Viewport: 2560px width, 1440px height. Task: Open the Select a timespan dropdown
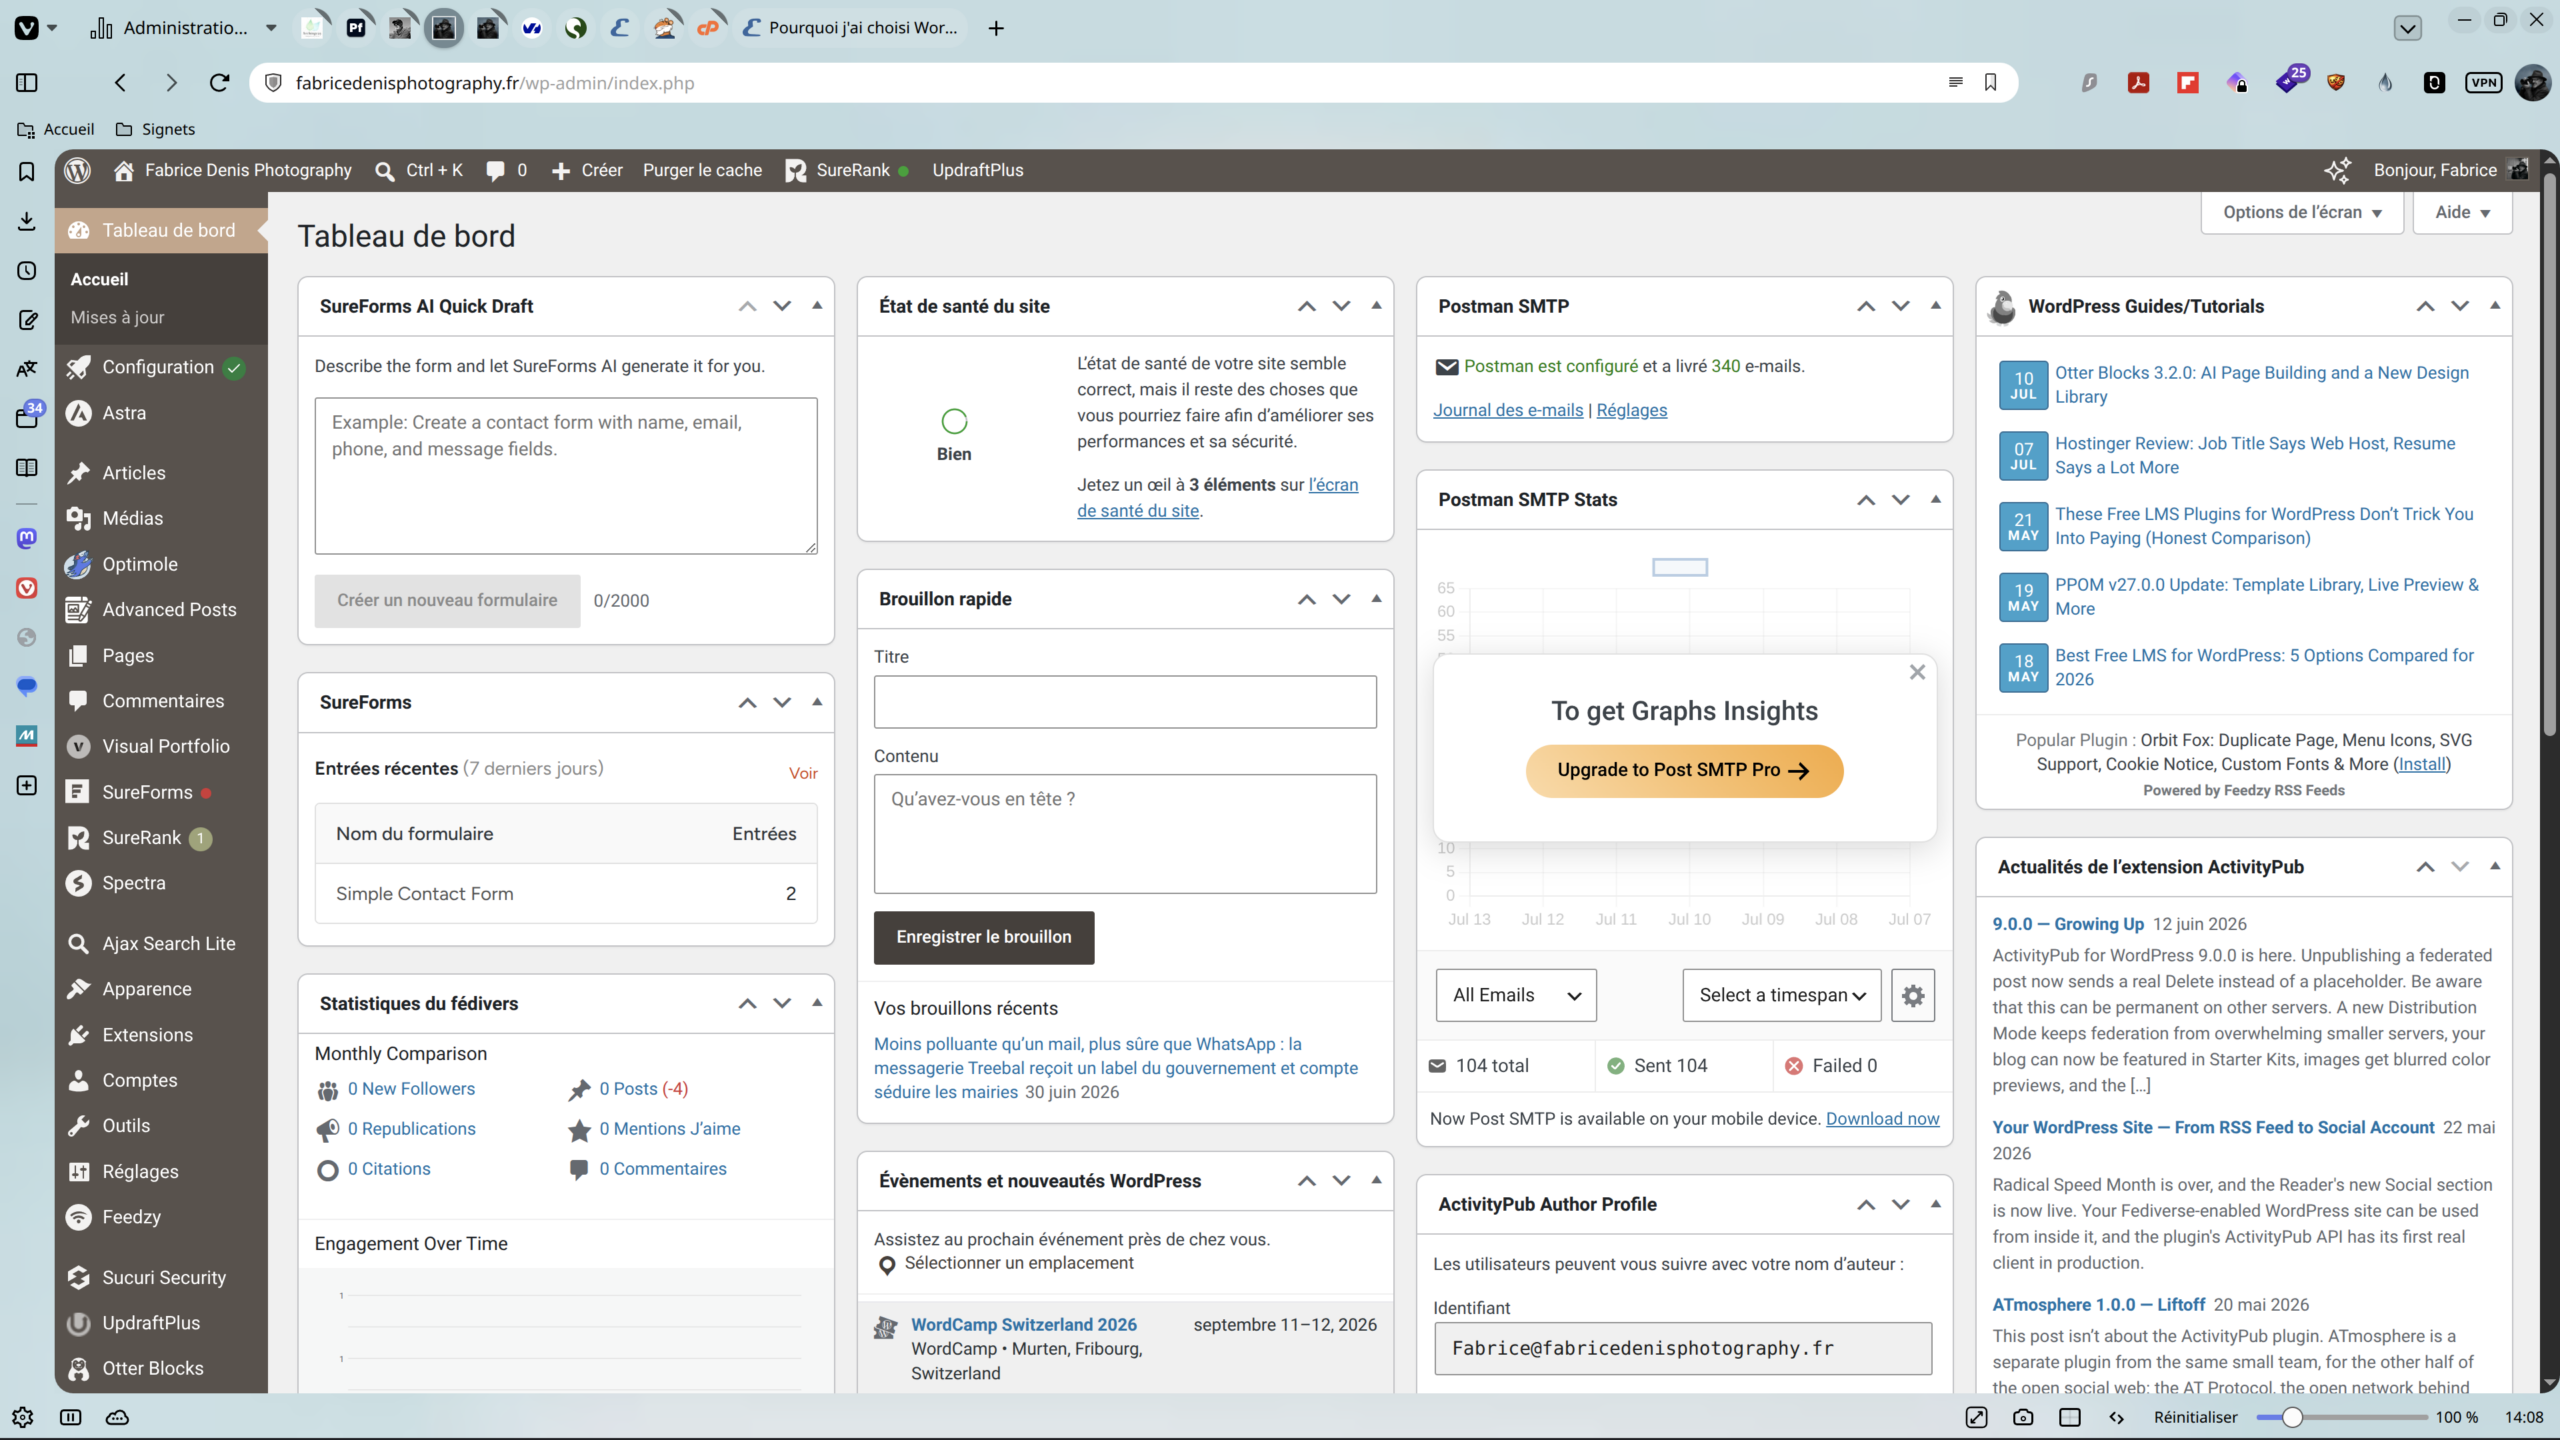tap(1782, 995)
